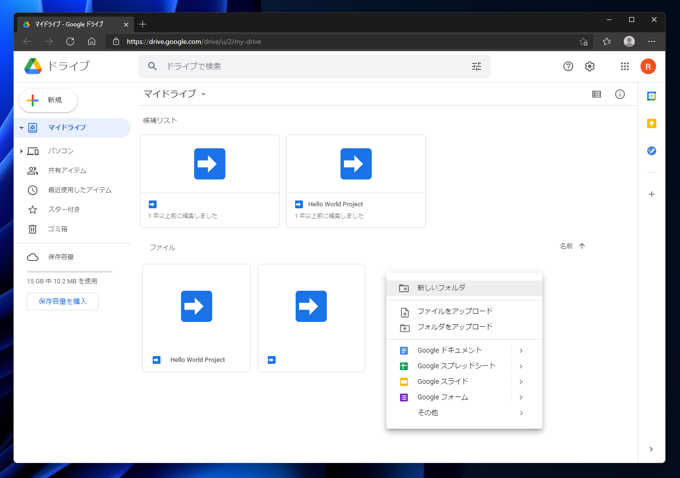Reload the page in browser
680x478 pixels.
click(70, 42)
